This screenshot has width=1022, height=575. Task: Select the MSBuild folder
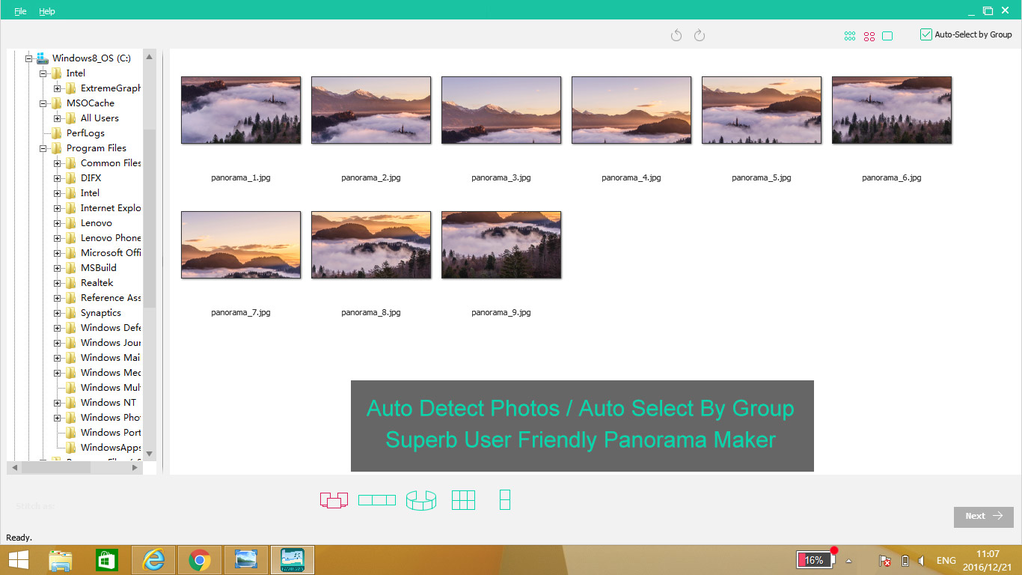tap(98, 268)
